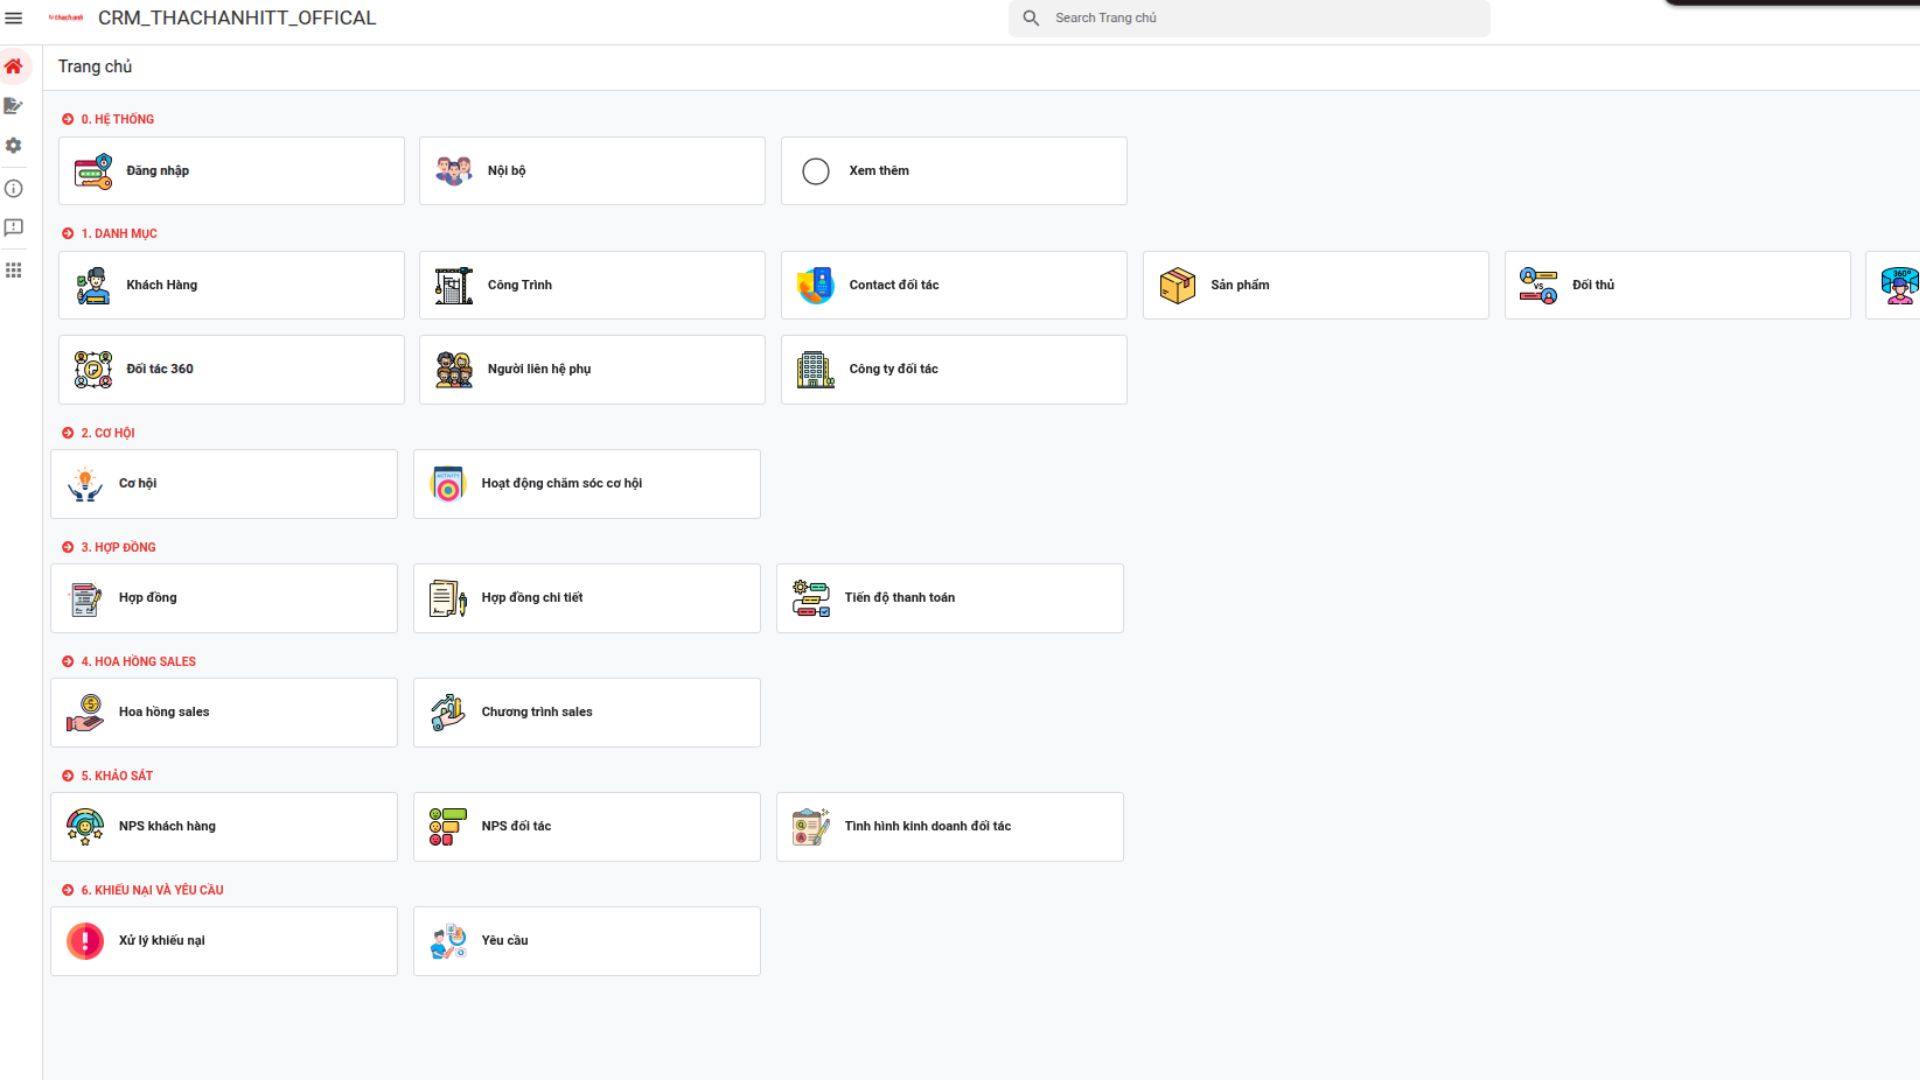The width and height of the screenshot is (1920, 1080).
Task: Collapse the 0. HỆ THỐNG section
Action: pyautogui.click(x=68, y=119)
